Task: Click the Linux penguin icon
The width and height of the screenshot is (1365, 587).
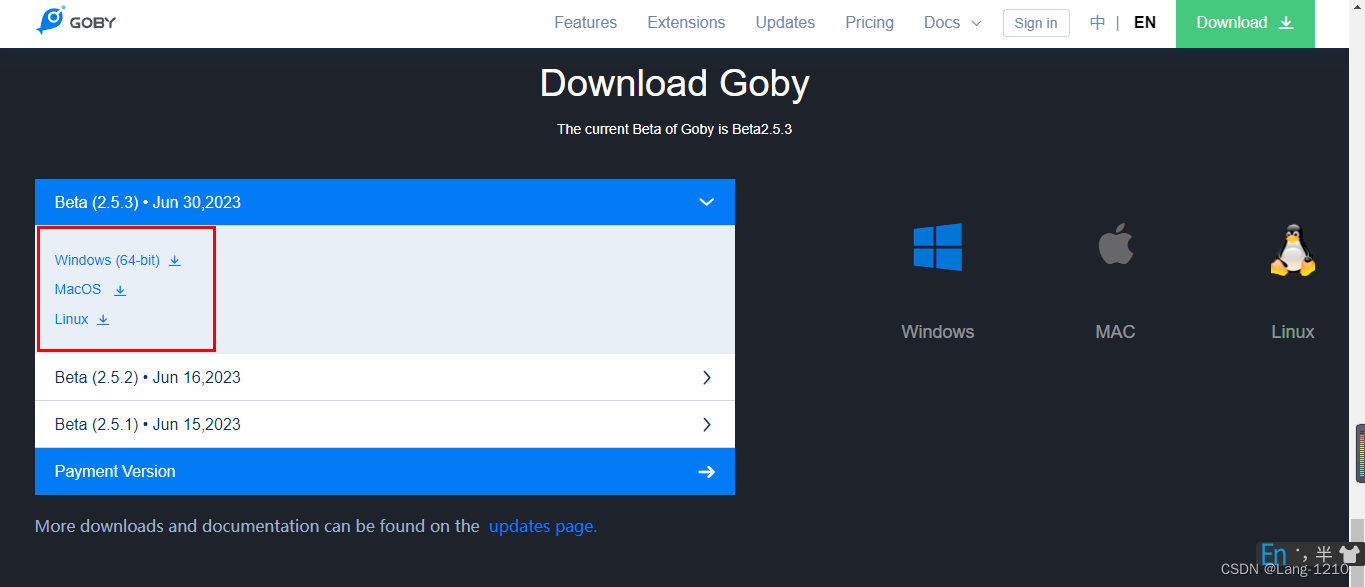Action: [x=1292, y=249]
